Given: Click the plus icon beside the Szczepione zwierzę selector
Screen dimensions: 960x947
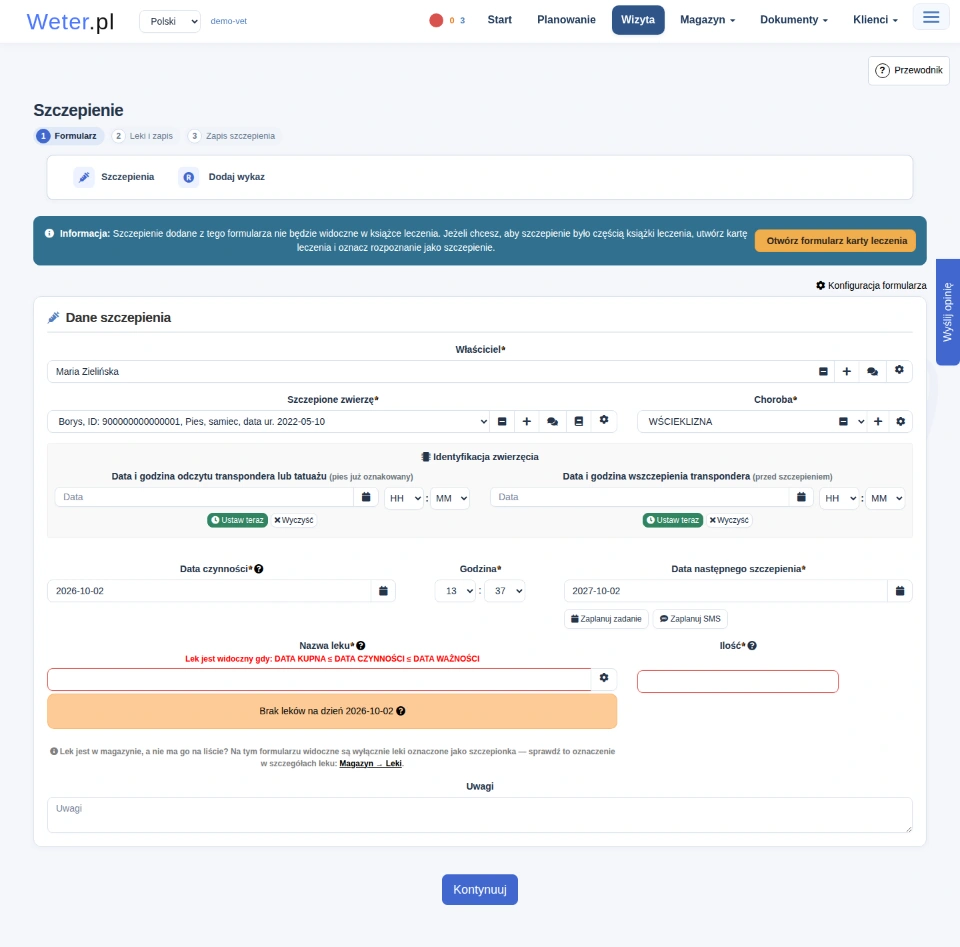Looking at the screenshot, I should click(x=527, y=421).
